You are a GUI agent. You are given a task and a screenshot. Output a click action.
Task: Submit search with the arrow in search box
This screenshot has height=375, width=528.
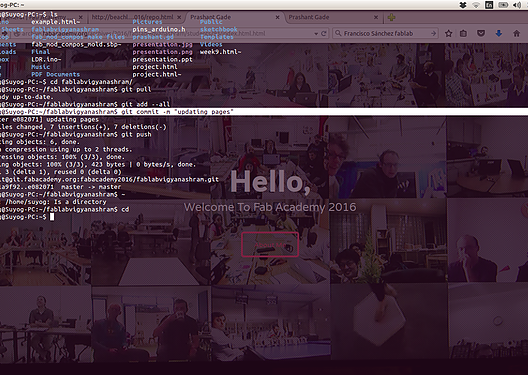pyautogui.click(x=433, y=33)
